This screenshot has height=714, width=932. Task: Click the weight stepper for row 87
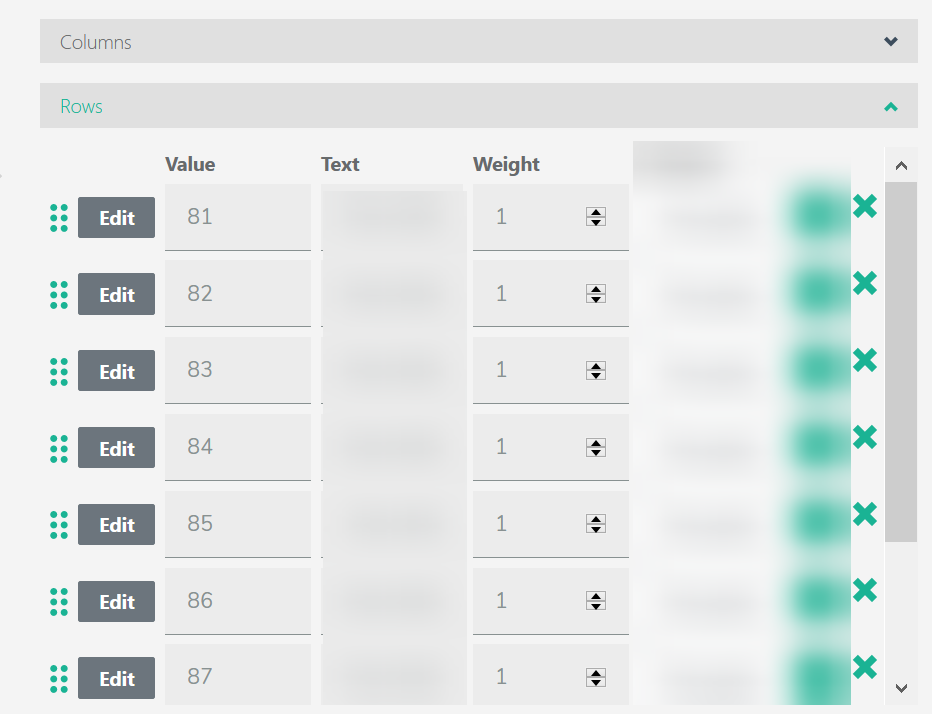click(x=596, y=677)
